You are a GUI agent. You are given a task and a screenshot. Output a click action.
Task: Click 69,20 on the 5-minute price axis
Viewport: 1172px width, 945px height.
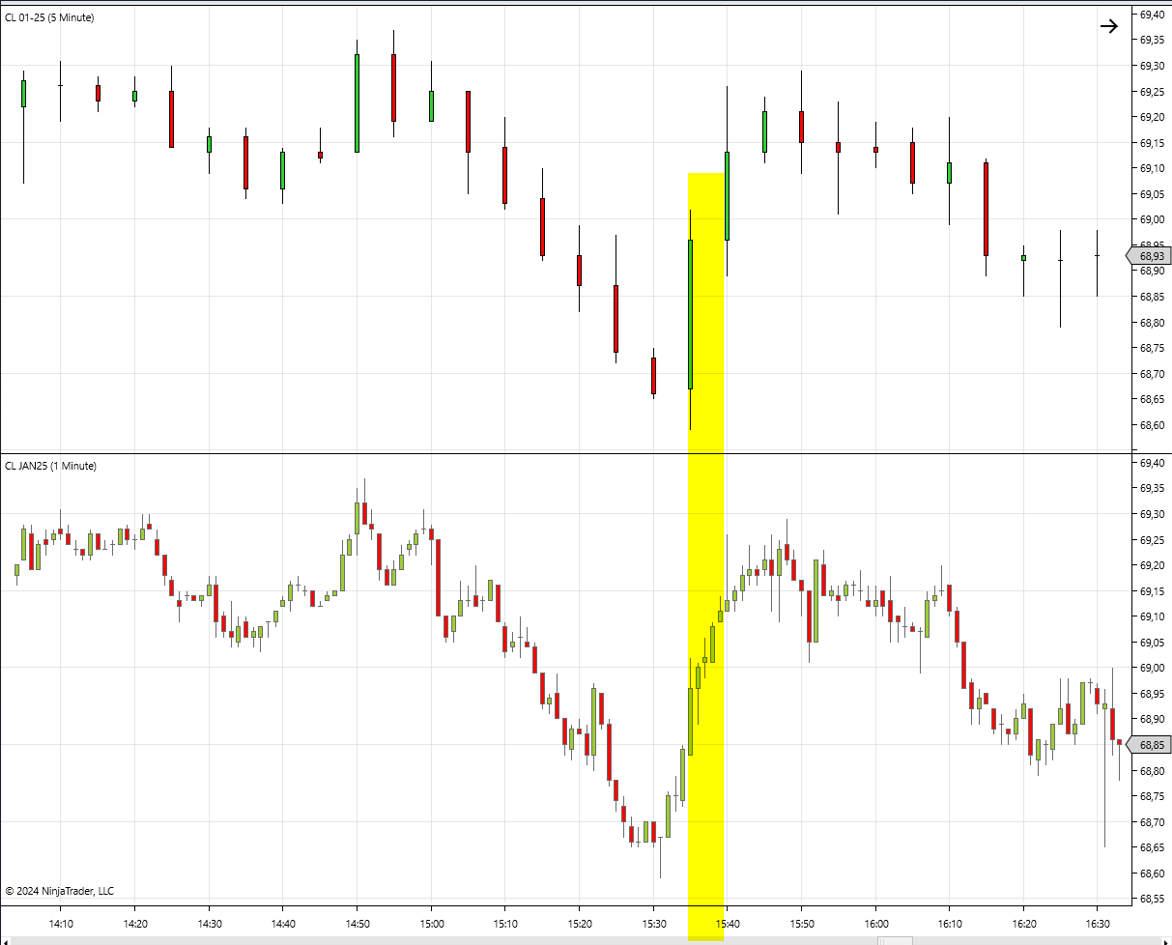point(1152,117)
